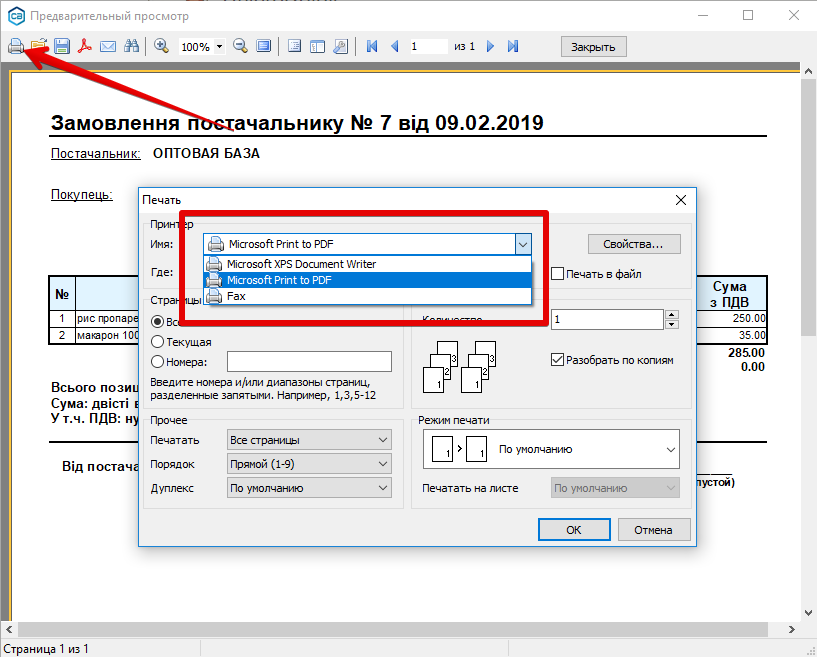Close the Печать dialog with X
Viewport: 817px width, 657px height.
680,200
